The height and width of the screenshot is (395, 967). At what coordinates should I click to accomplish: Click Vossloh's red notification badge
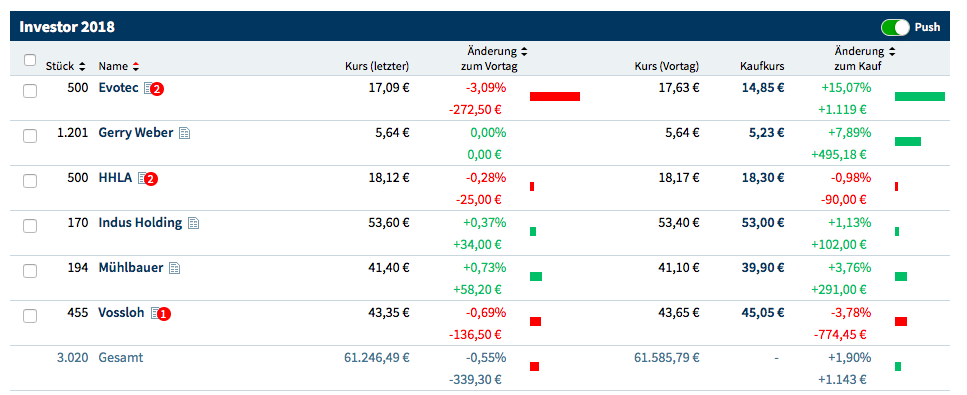[x=164, y=314]
